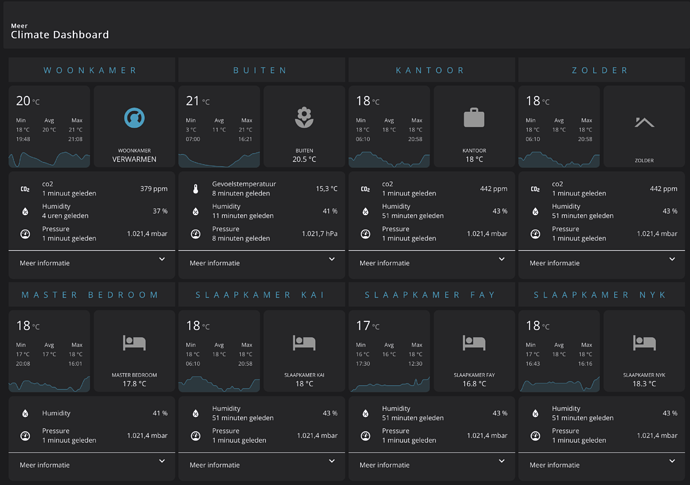Click the Buiten 21 °C temperature graph

pos(219,127)
